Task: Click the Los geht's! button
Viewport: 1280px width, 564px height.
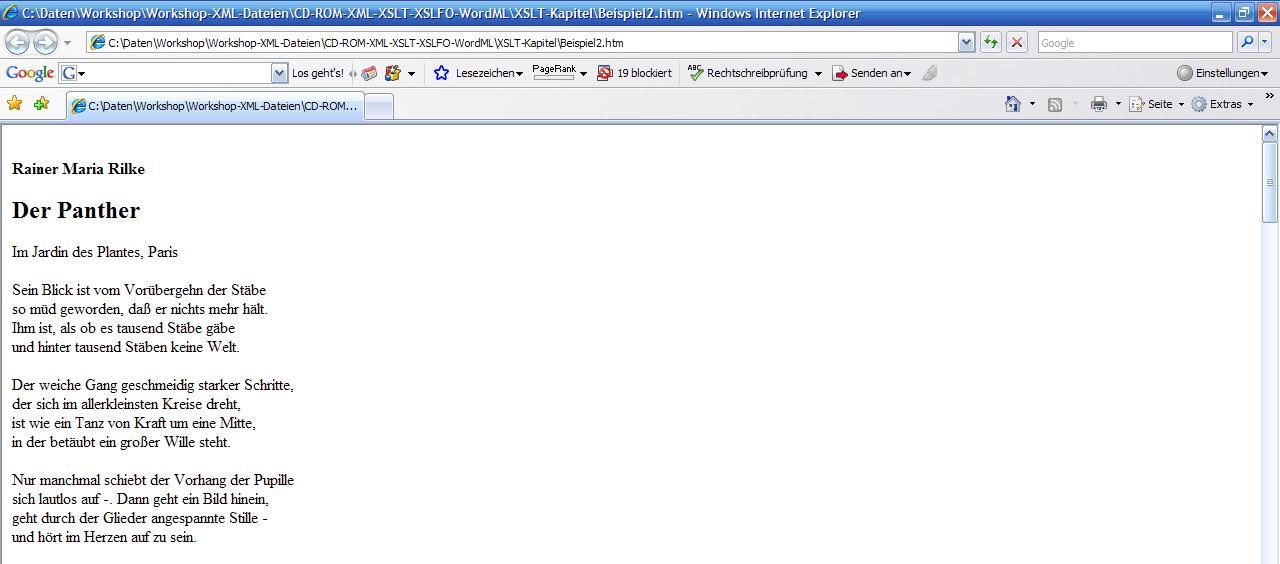Action: click(318, 73)
